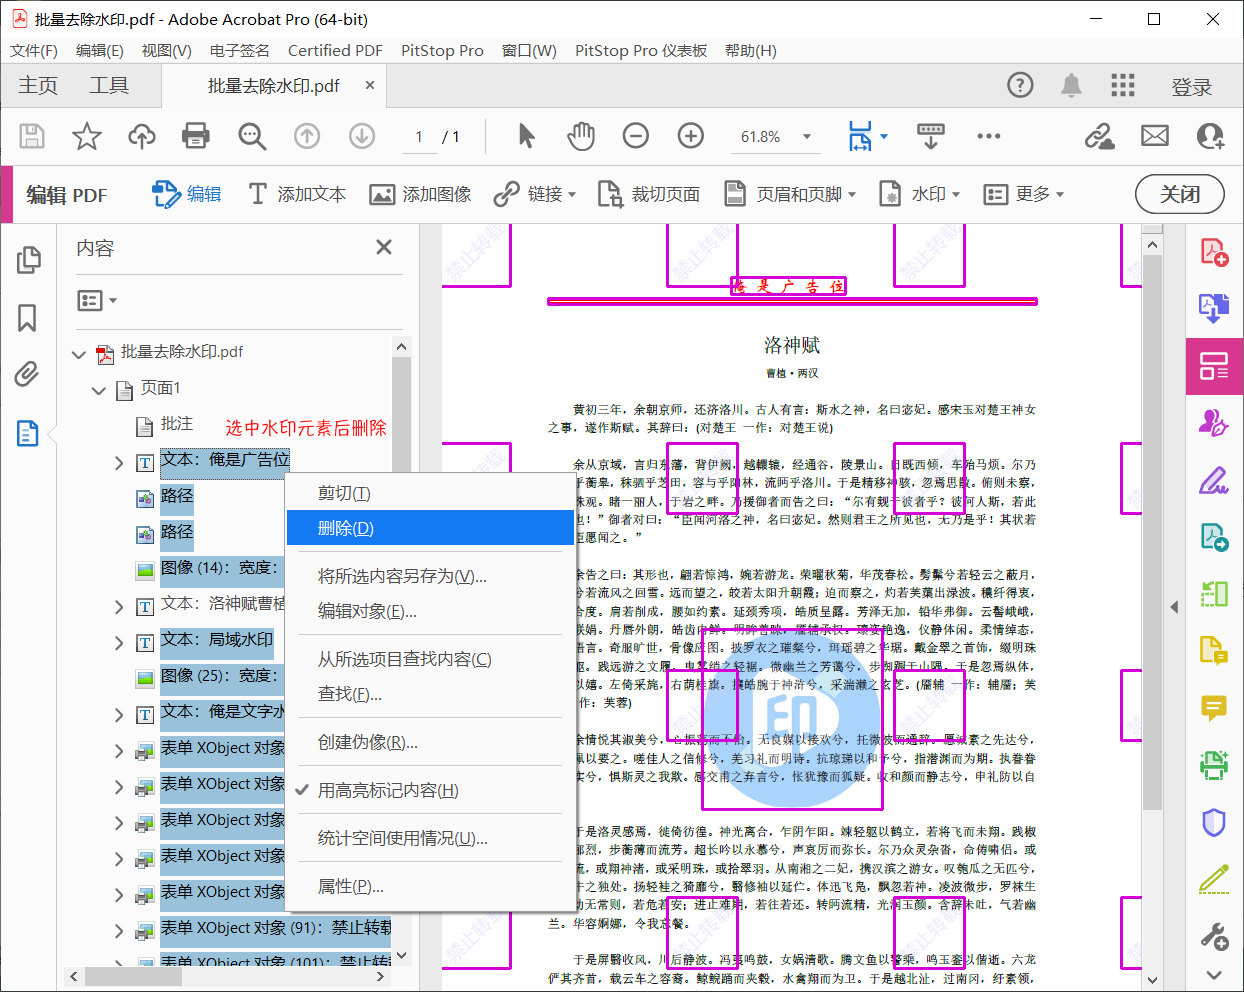This screenshot has height=992, width=1244.
Task: Open the find text magnifier
Action: click(x=252, y=136)
